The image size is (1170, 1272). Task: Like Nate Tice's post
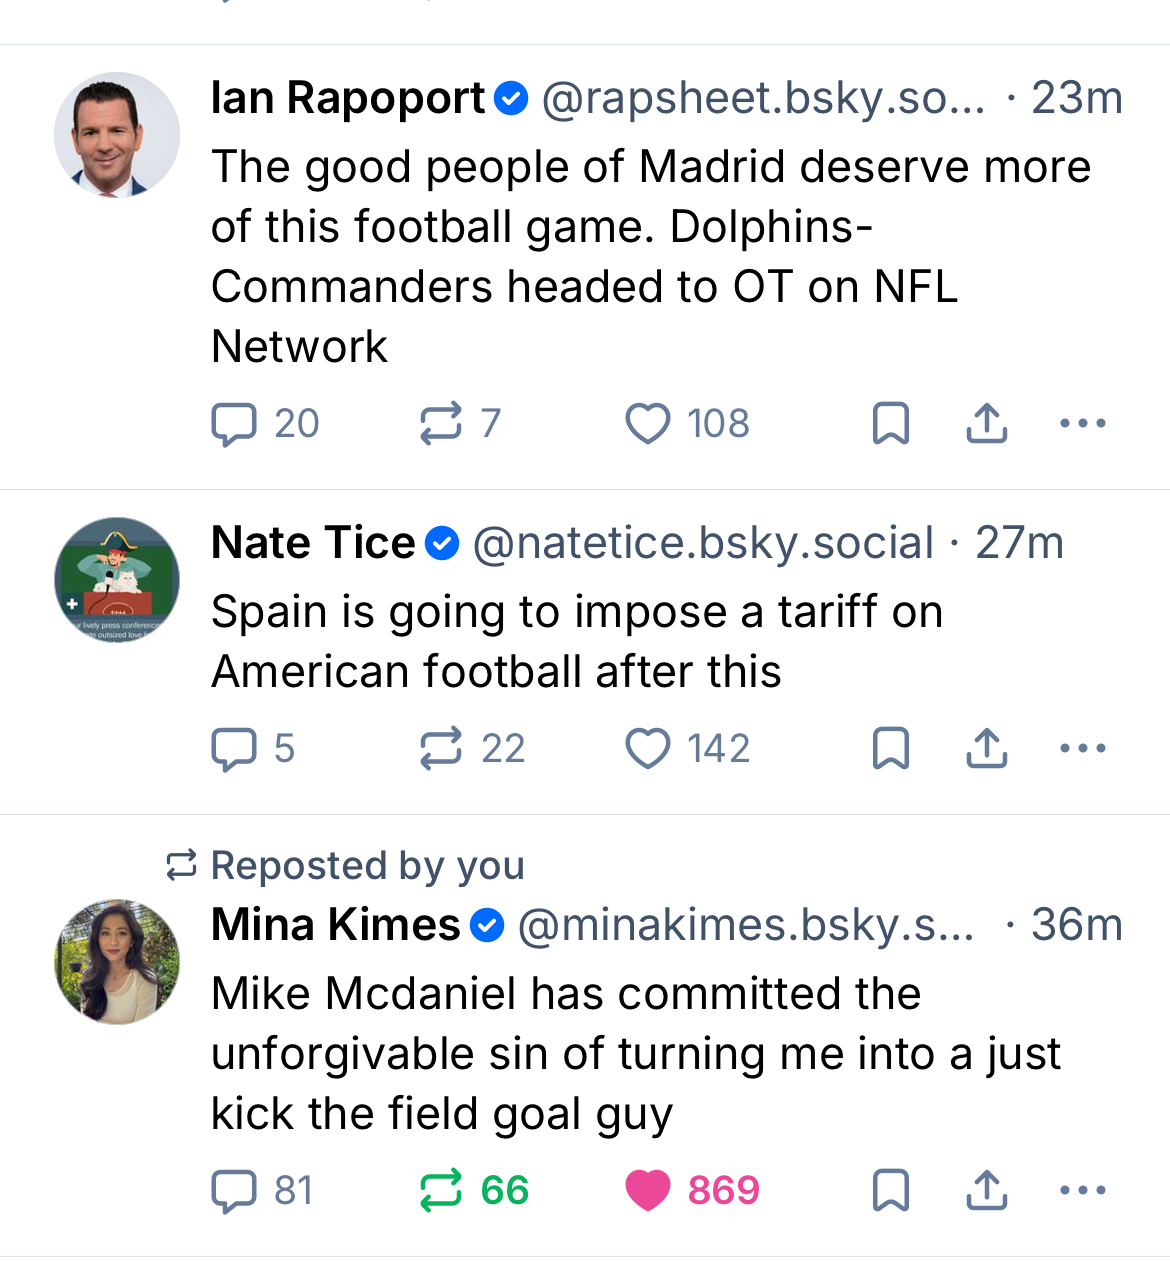[647, 748]
